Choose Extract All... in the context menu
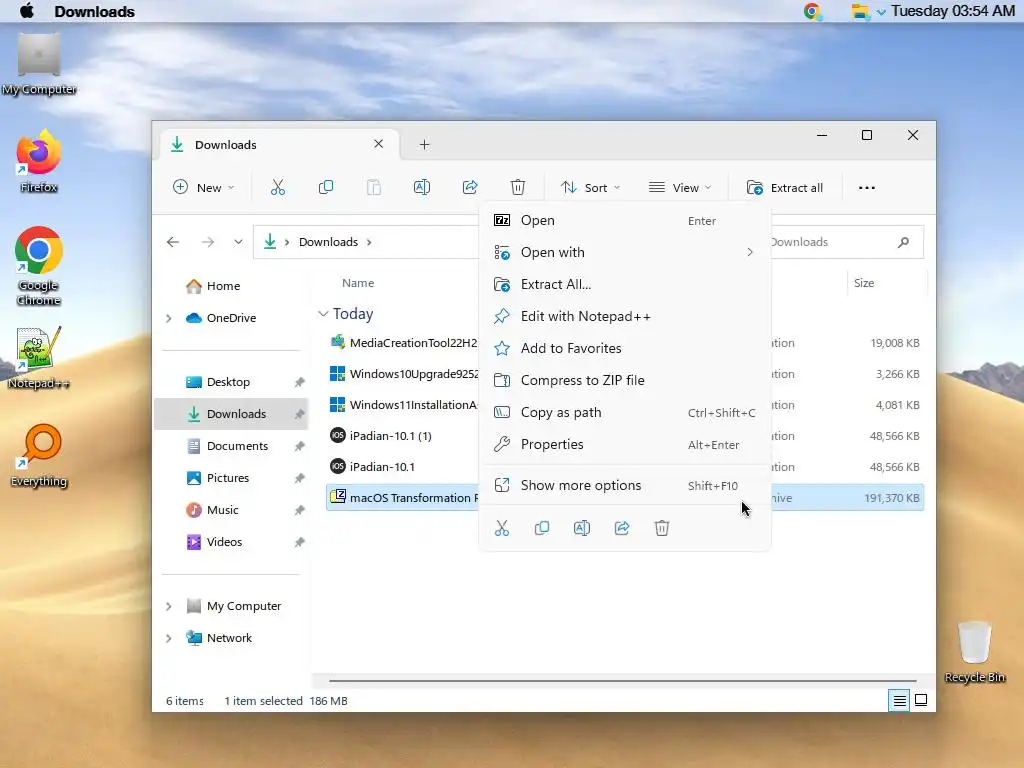 tap(624, 284)
